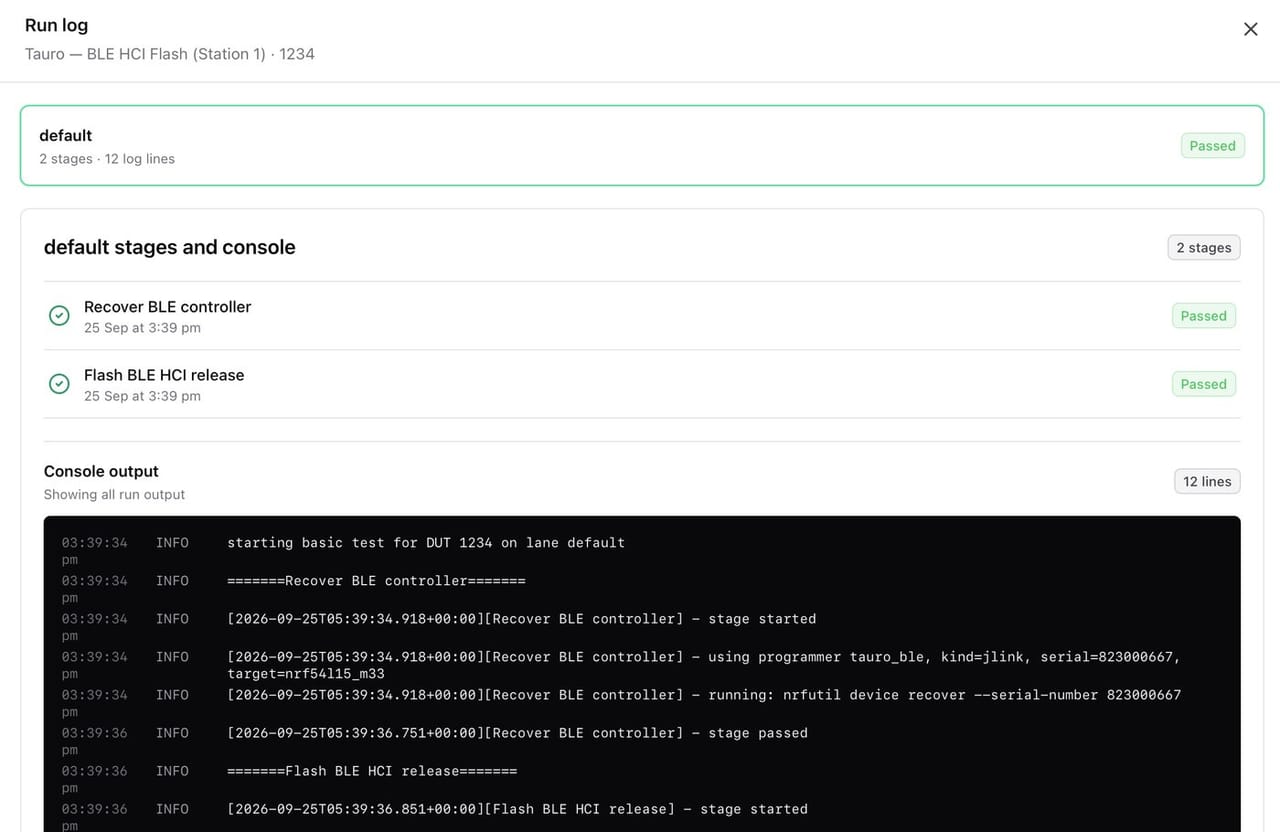Close the Run log dialog
The width and height of the screenshot is (1280, 832).
(1250, 29)
